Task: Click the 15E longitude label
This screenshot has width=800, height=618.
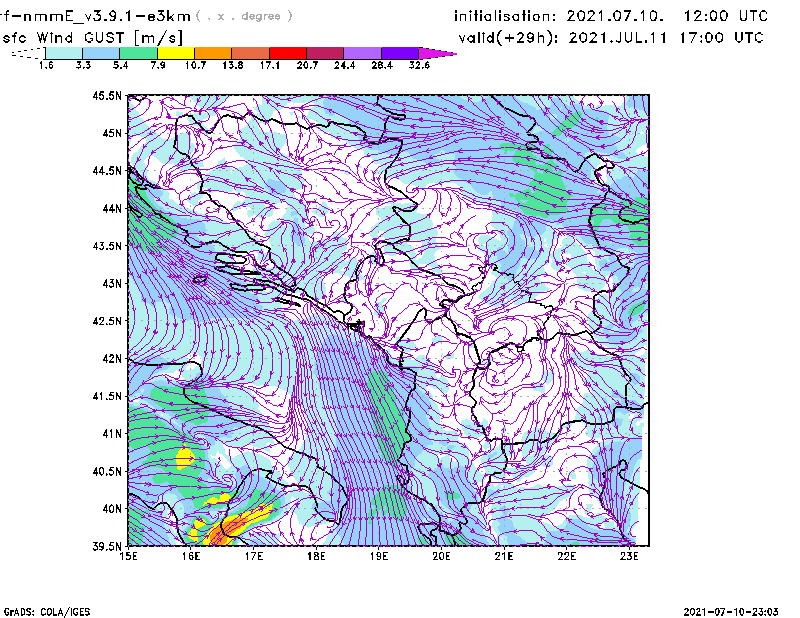Action: [x=128, y=556]
